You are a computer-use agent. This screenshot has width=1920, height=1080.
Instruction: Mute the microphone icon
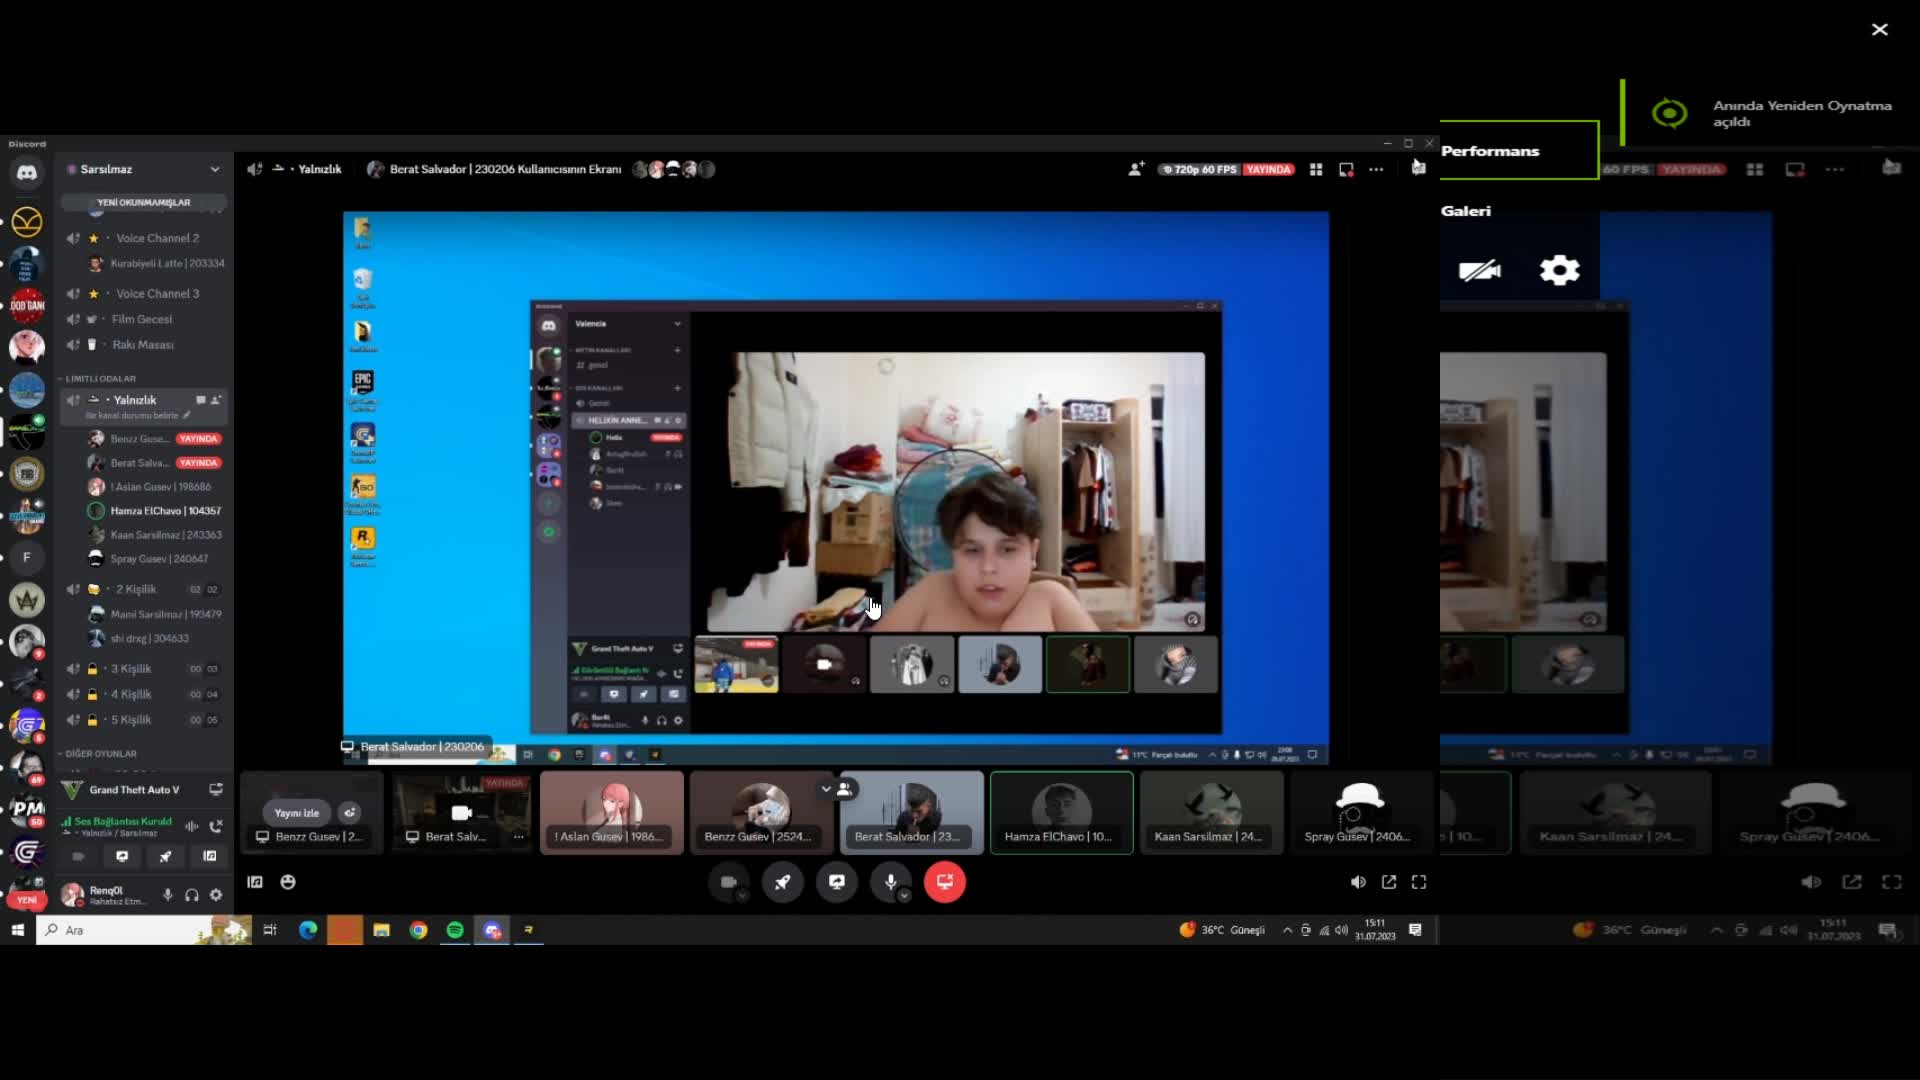(890, 882)
